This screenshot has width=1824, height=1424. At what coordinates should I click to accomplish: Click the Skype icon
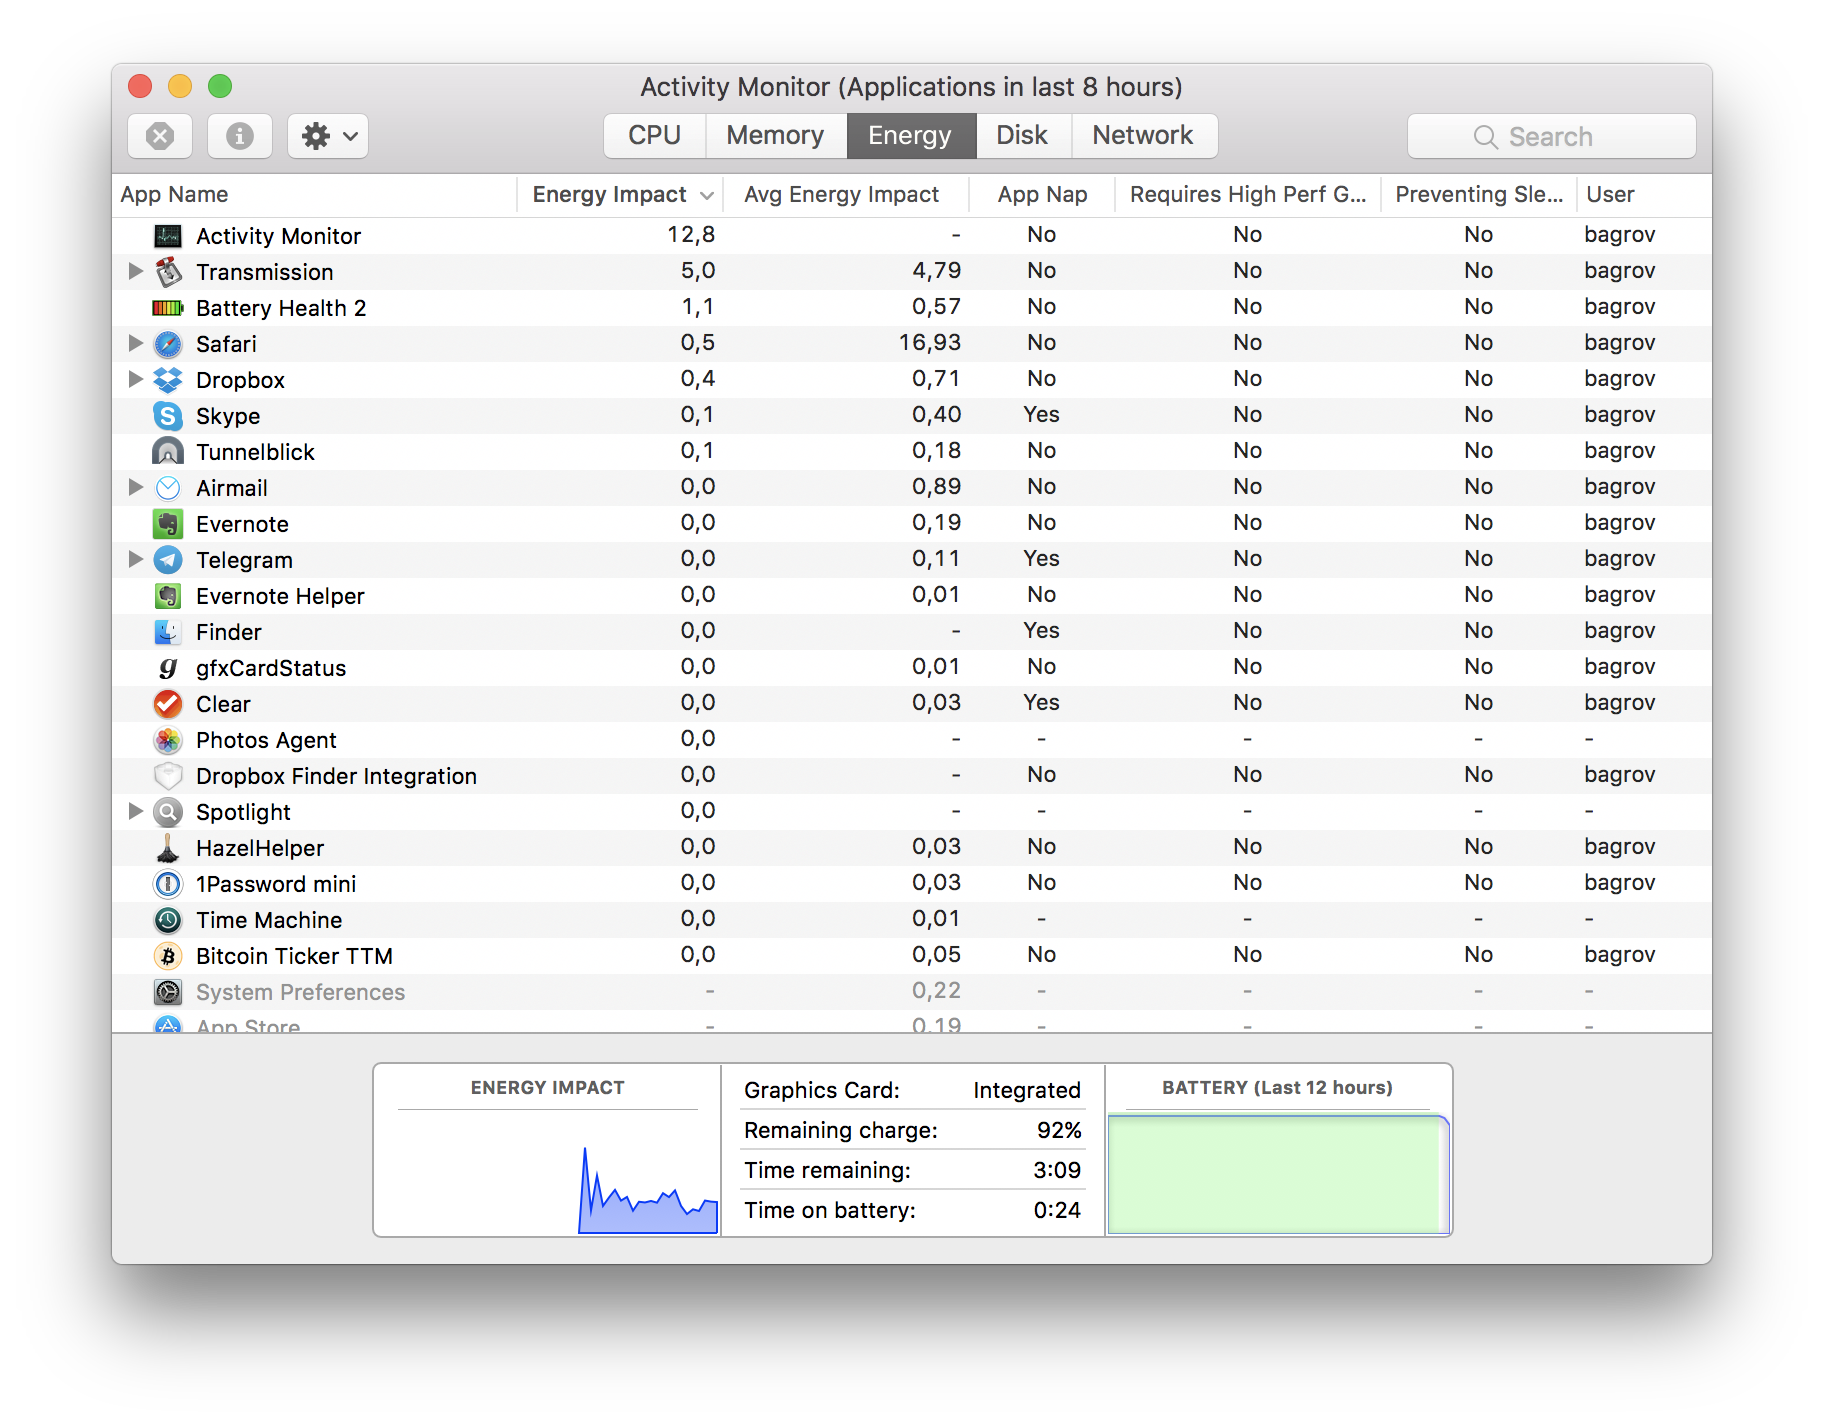168,416
